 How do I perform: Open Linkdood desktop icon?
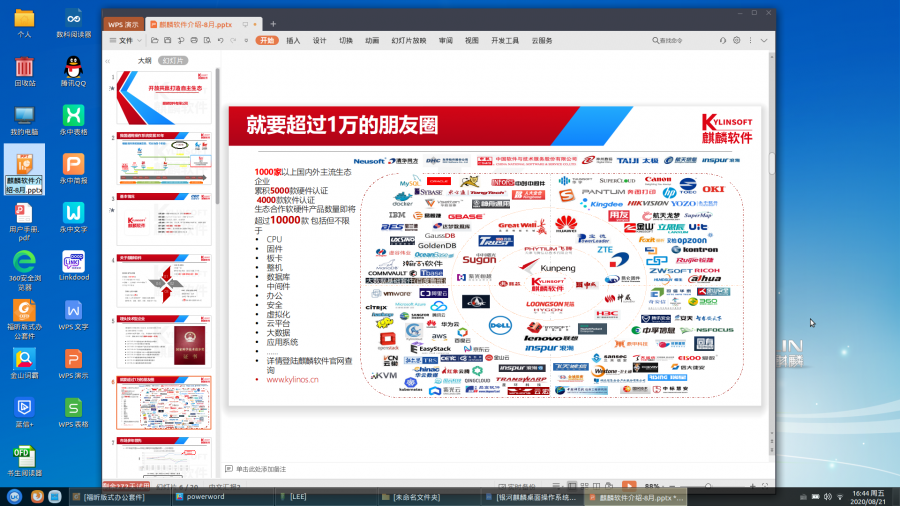point(73,266)
